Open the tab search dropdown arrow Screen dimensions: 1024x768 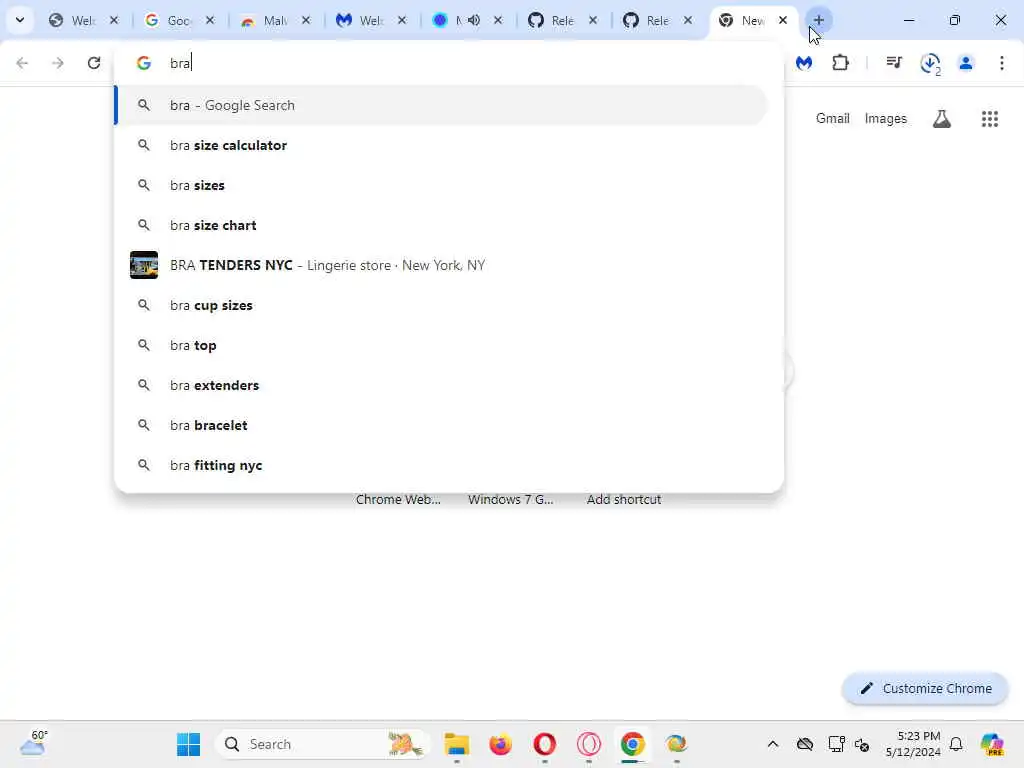[20, 20]
